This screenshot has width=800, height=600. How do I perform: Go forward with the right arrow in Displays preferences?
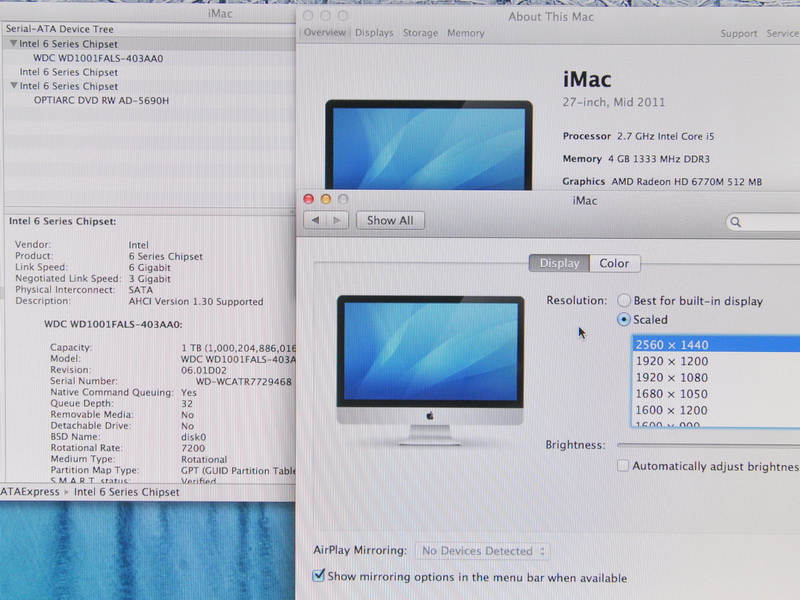coord(337,220)
